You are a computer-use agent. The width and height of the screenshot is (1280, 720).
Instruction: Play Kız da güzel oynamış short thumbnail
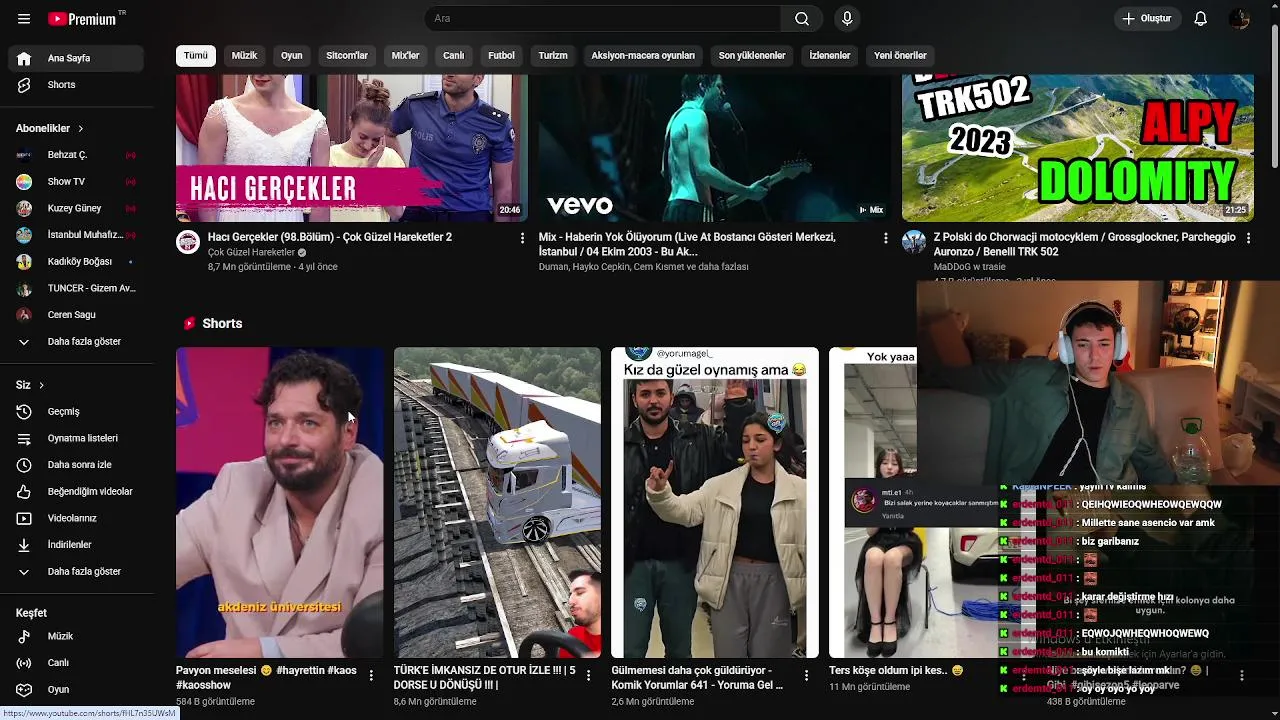(715, 503)
